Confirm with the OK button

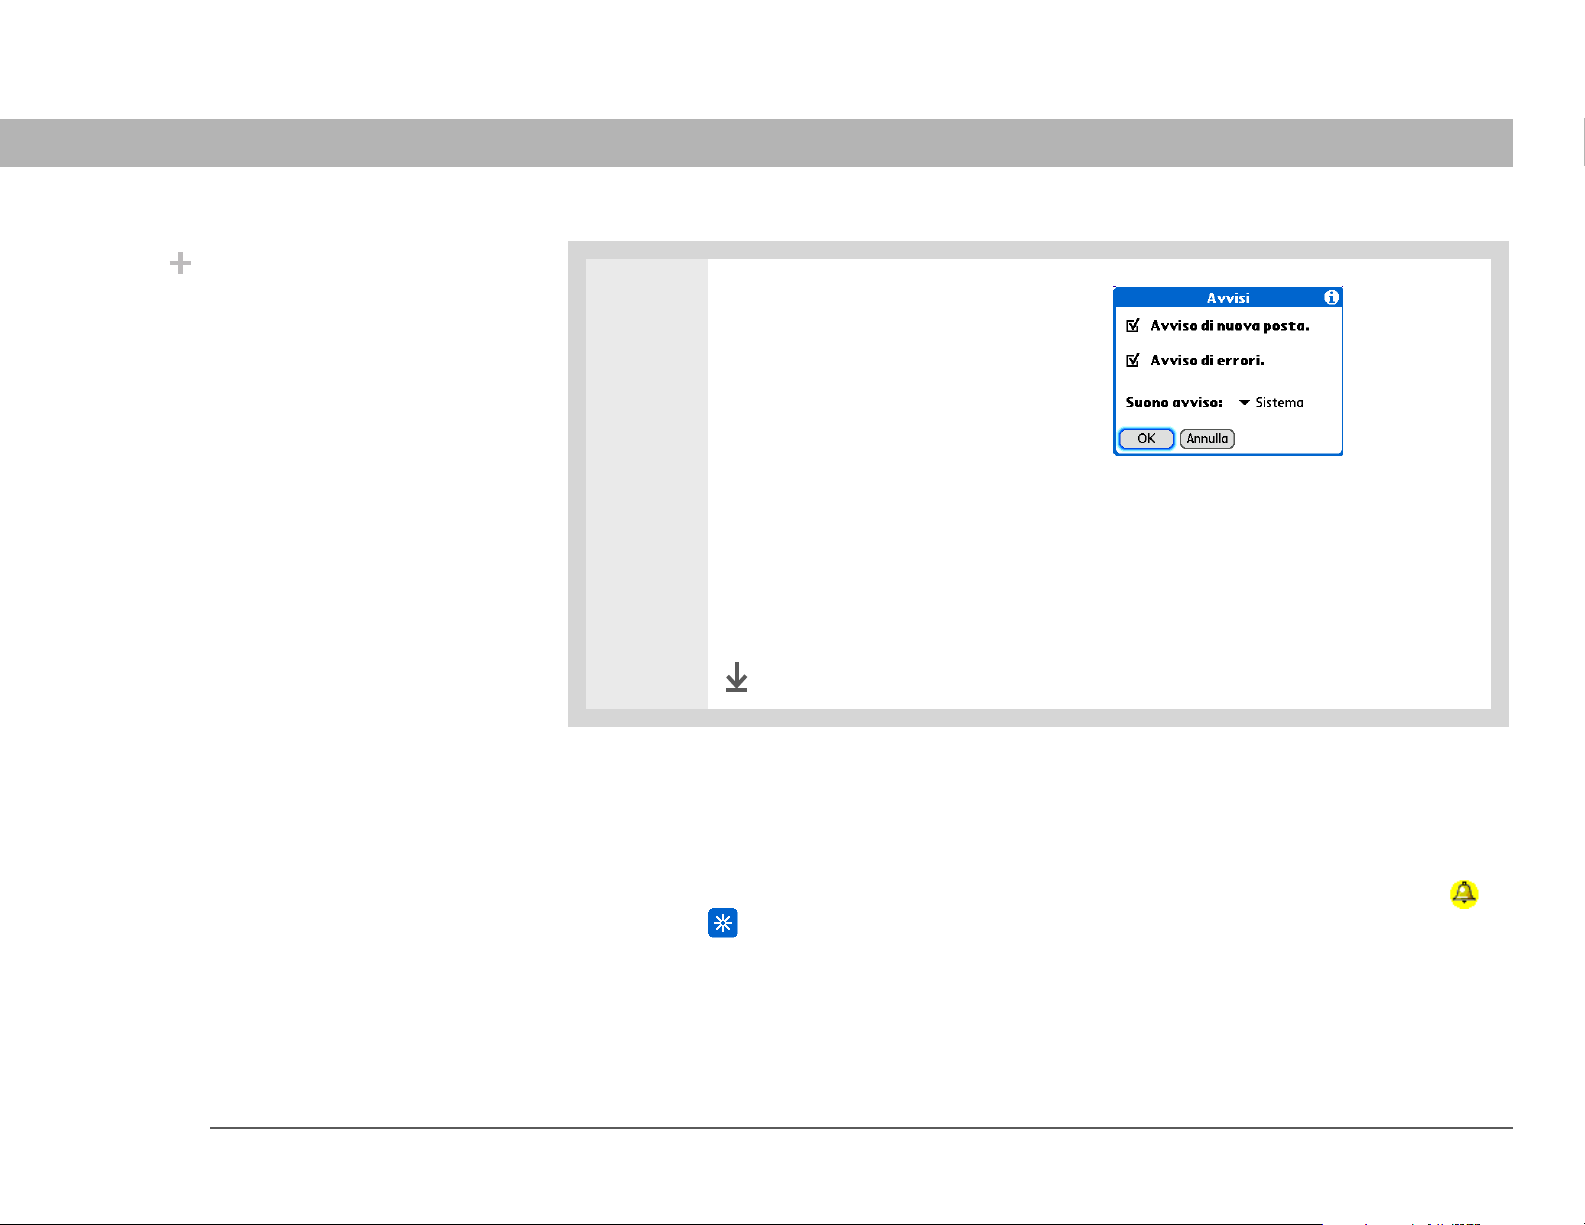point(1146,439)
